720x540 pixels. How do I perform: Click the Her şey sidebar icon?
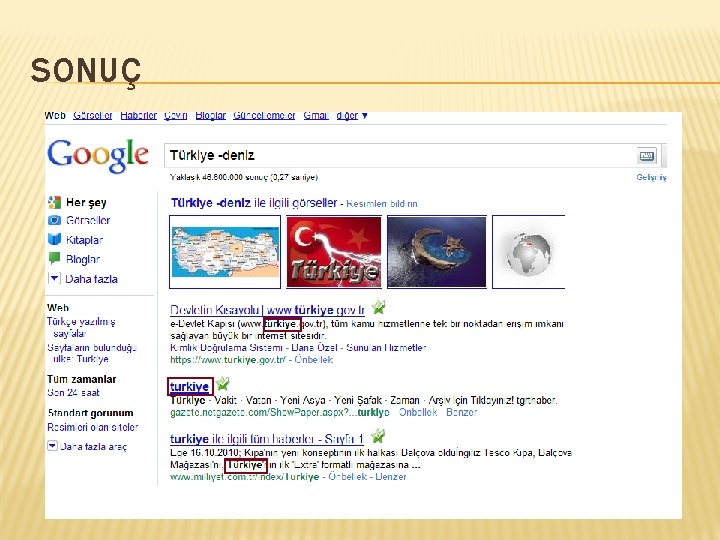(x=54, y=202)
